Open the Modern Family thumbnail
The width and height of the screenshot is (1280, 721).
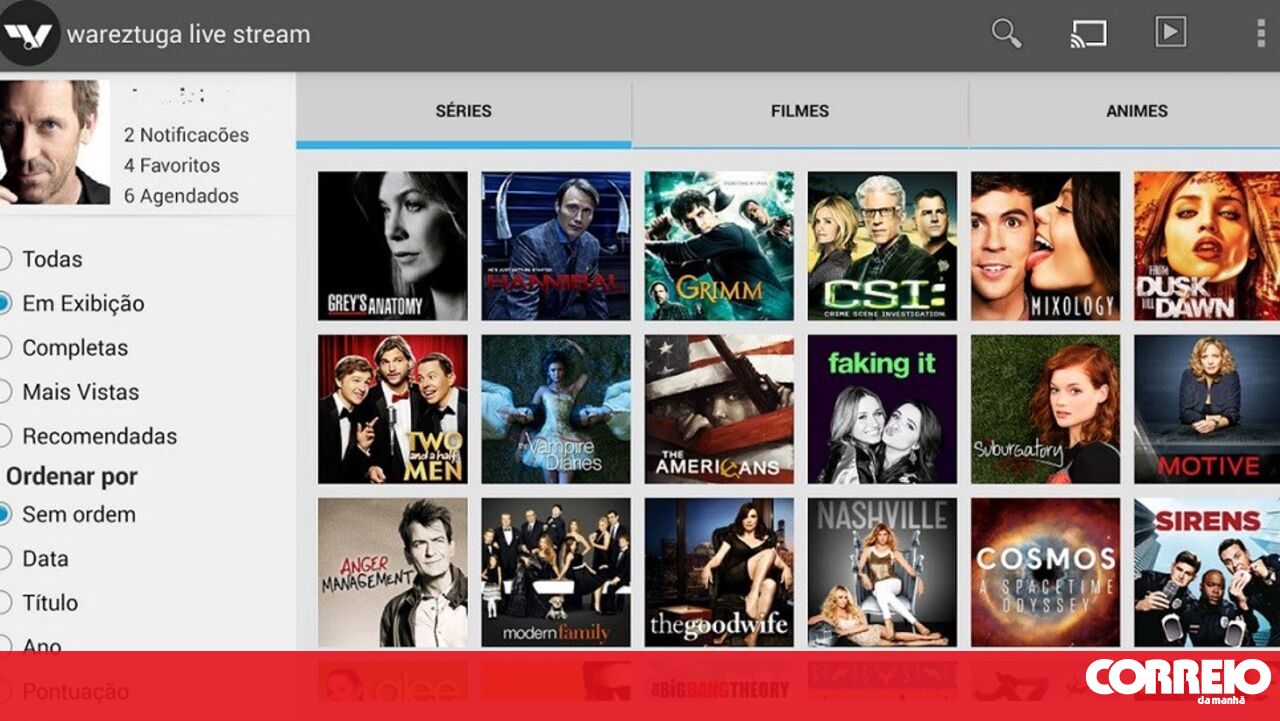pyautogui.click(x=556, y=572)
